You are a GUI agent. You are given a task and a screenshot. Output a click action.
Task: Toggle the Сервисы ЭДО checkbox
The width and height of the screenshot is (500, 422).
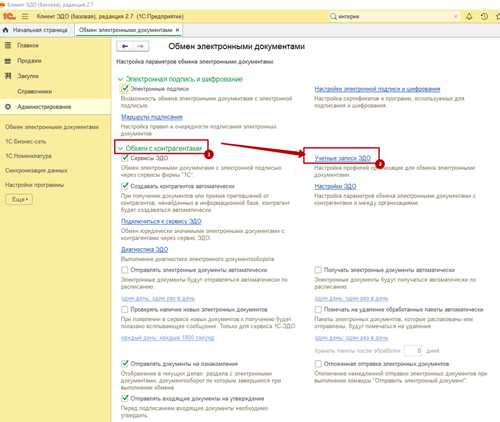coord(125,158)
